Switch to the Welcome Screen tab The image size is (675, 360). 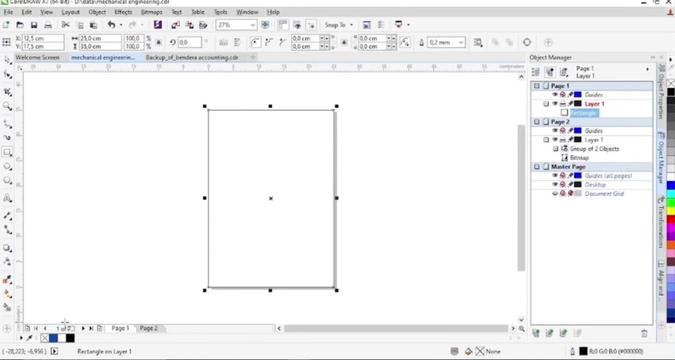point(38,57)
